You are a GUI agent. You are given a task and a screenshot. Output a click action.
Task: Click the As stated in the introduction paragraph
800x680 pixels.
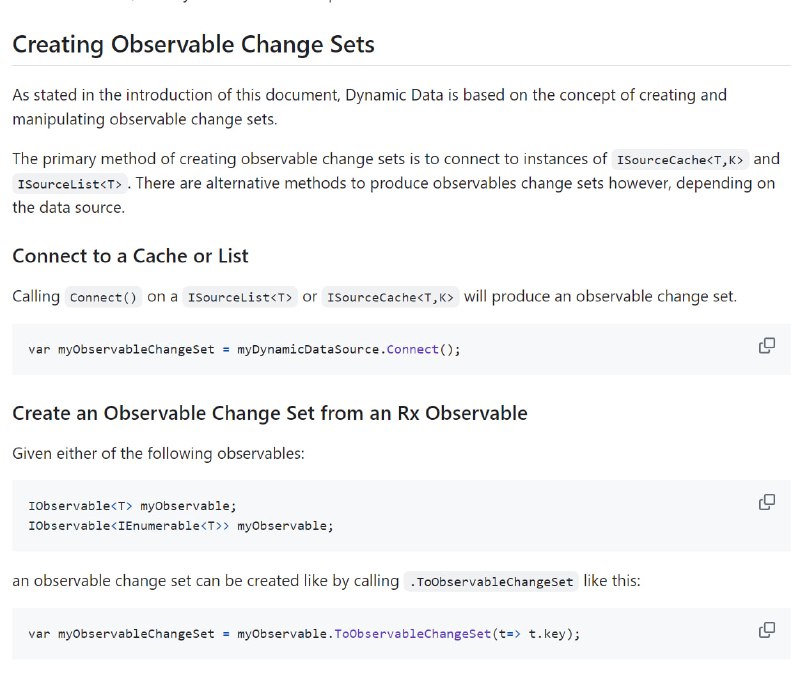pos(369,107)
